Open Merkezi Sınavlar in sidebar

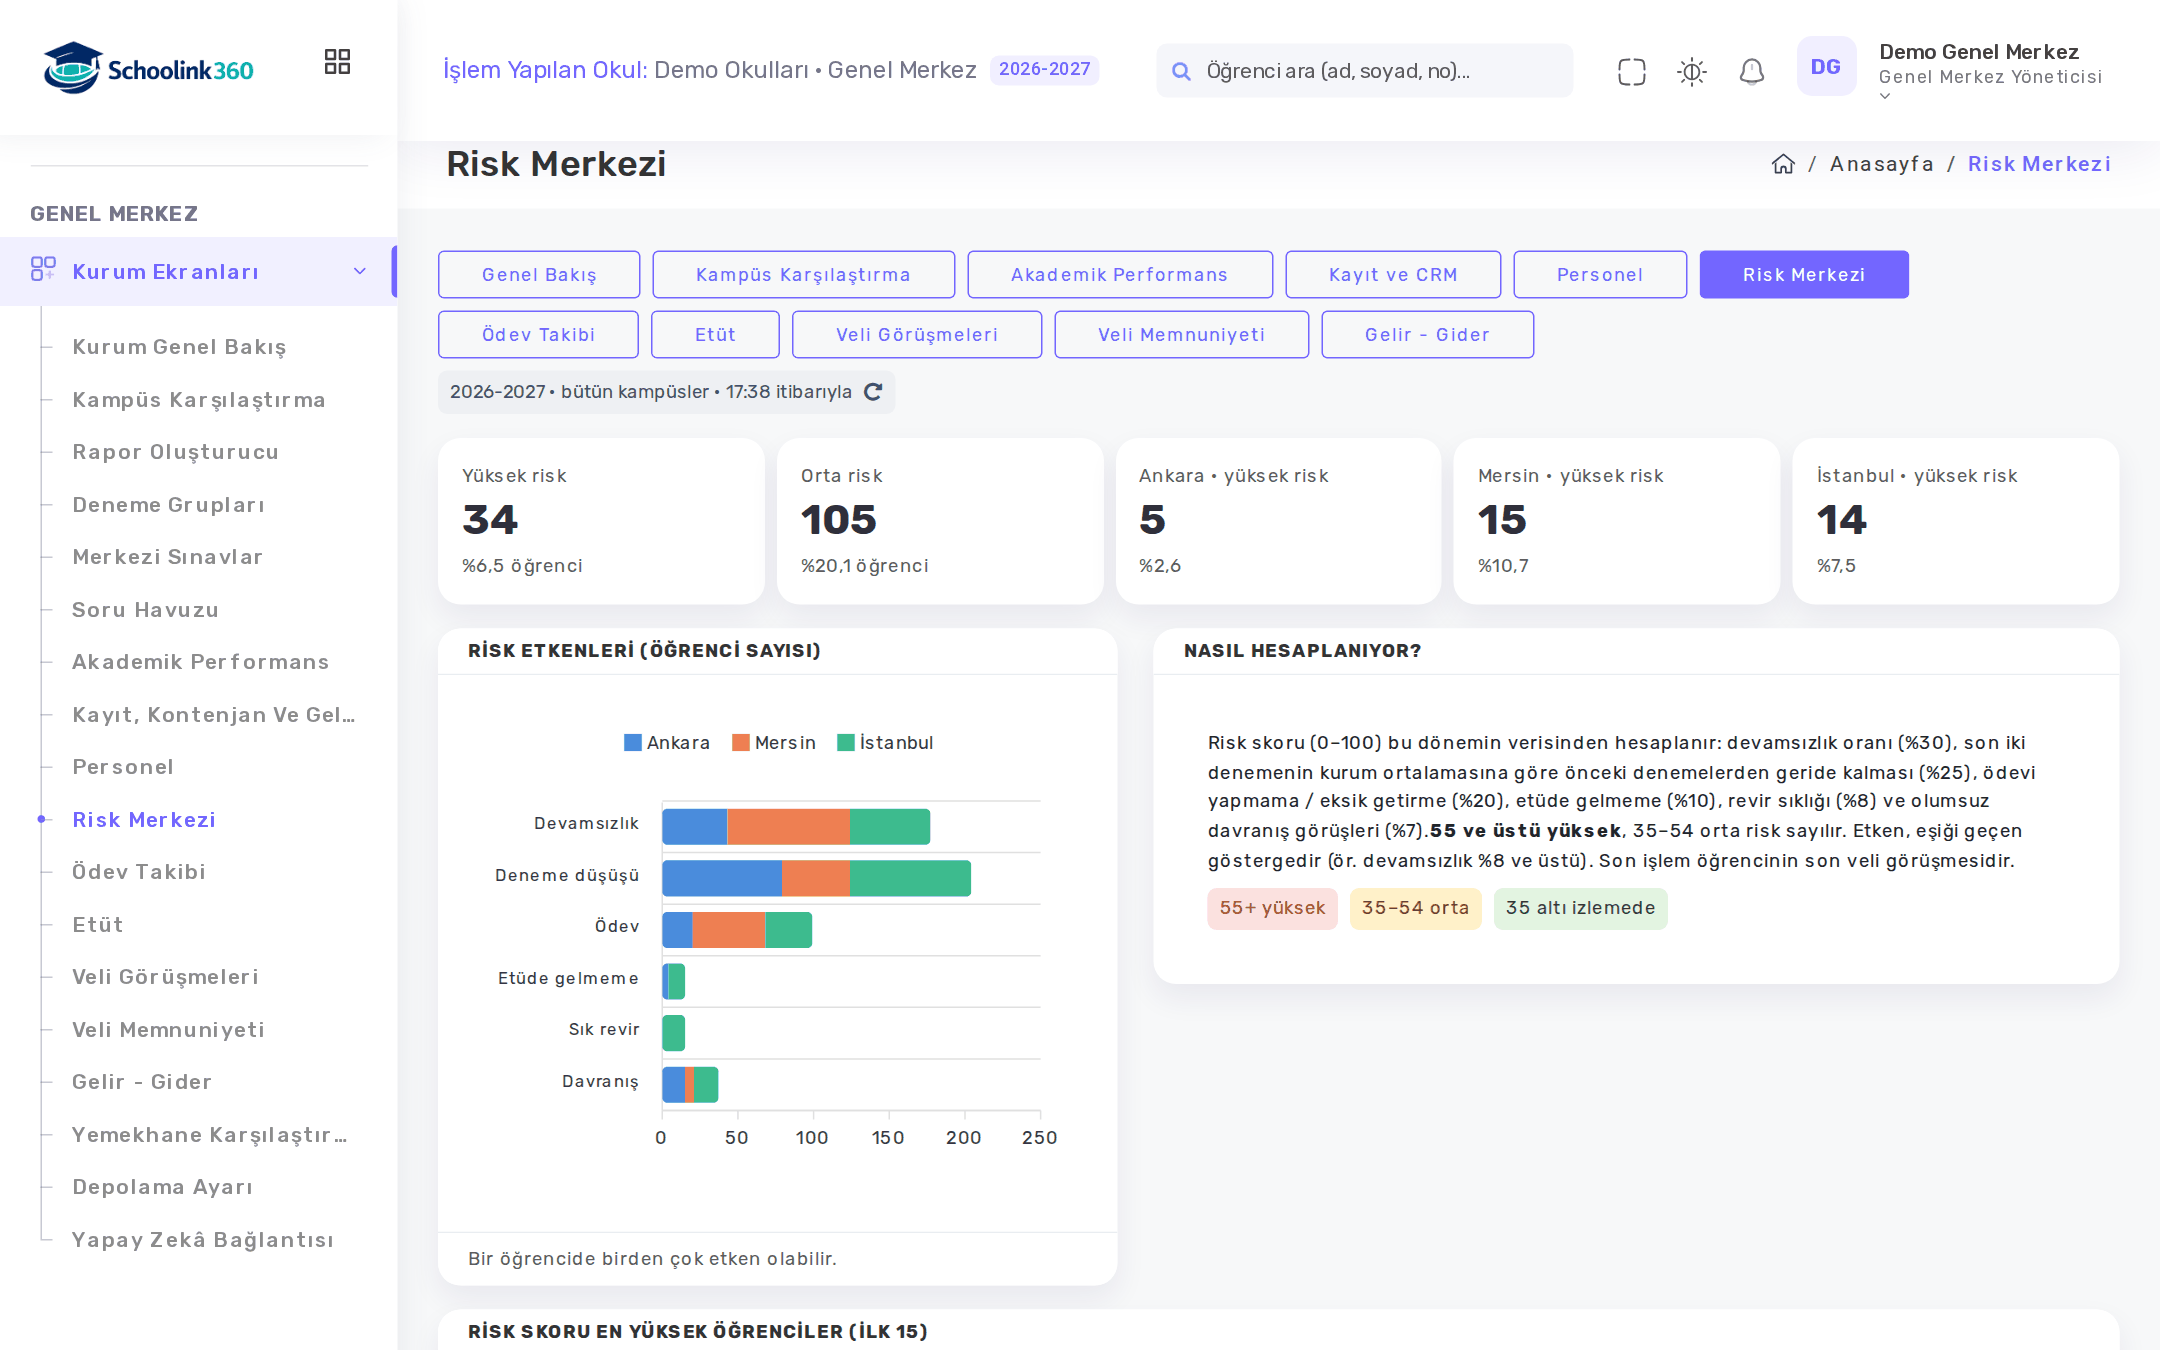pyautogui.click(x=168, y=557)
